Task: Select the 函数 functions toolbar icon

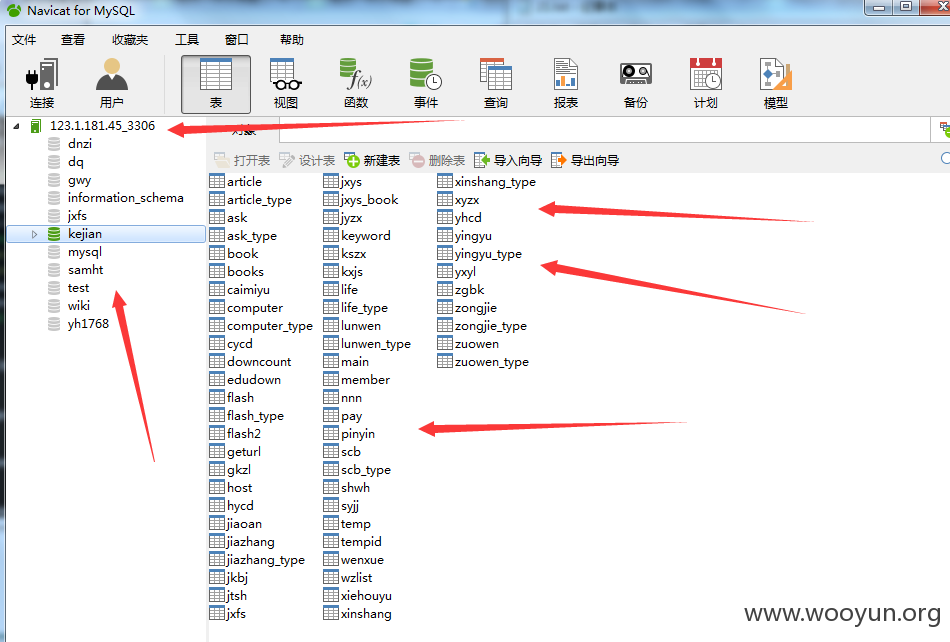Action: pos(356,84)
